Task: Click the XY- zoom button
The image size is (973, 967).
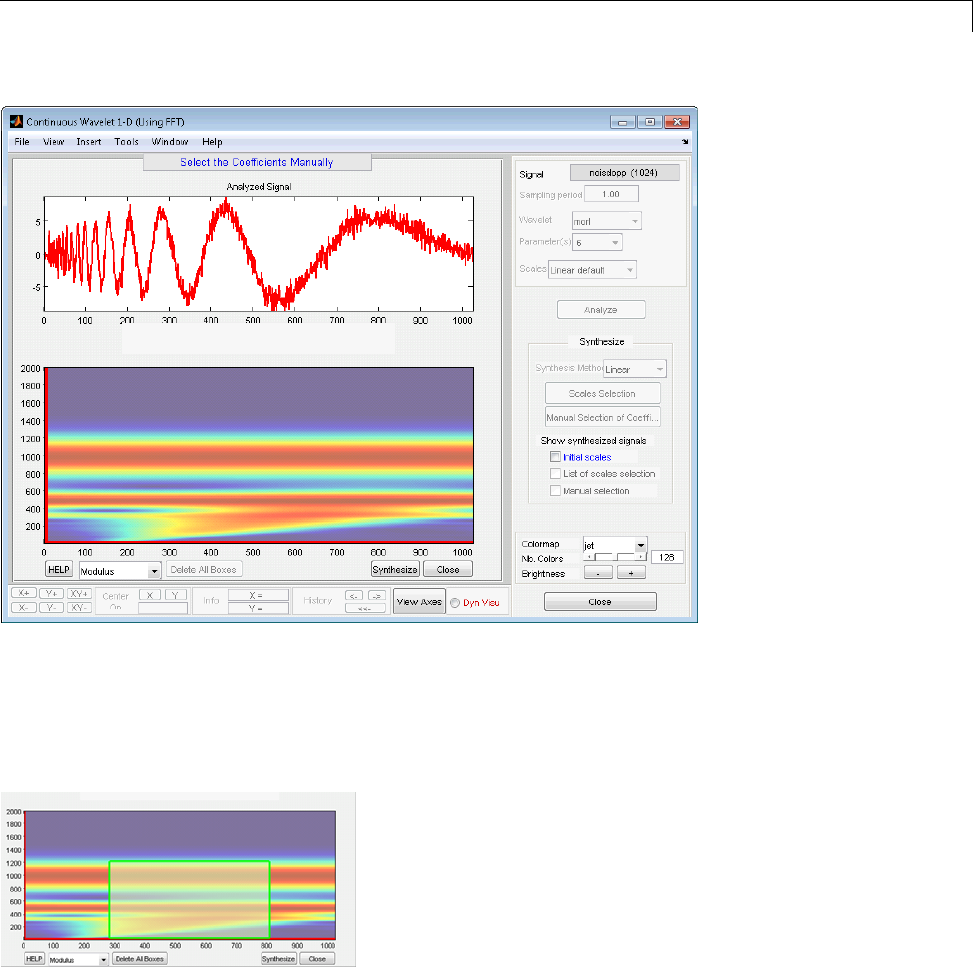Action: point(79,607)
